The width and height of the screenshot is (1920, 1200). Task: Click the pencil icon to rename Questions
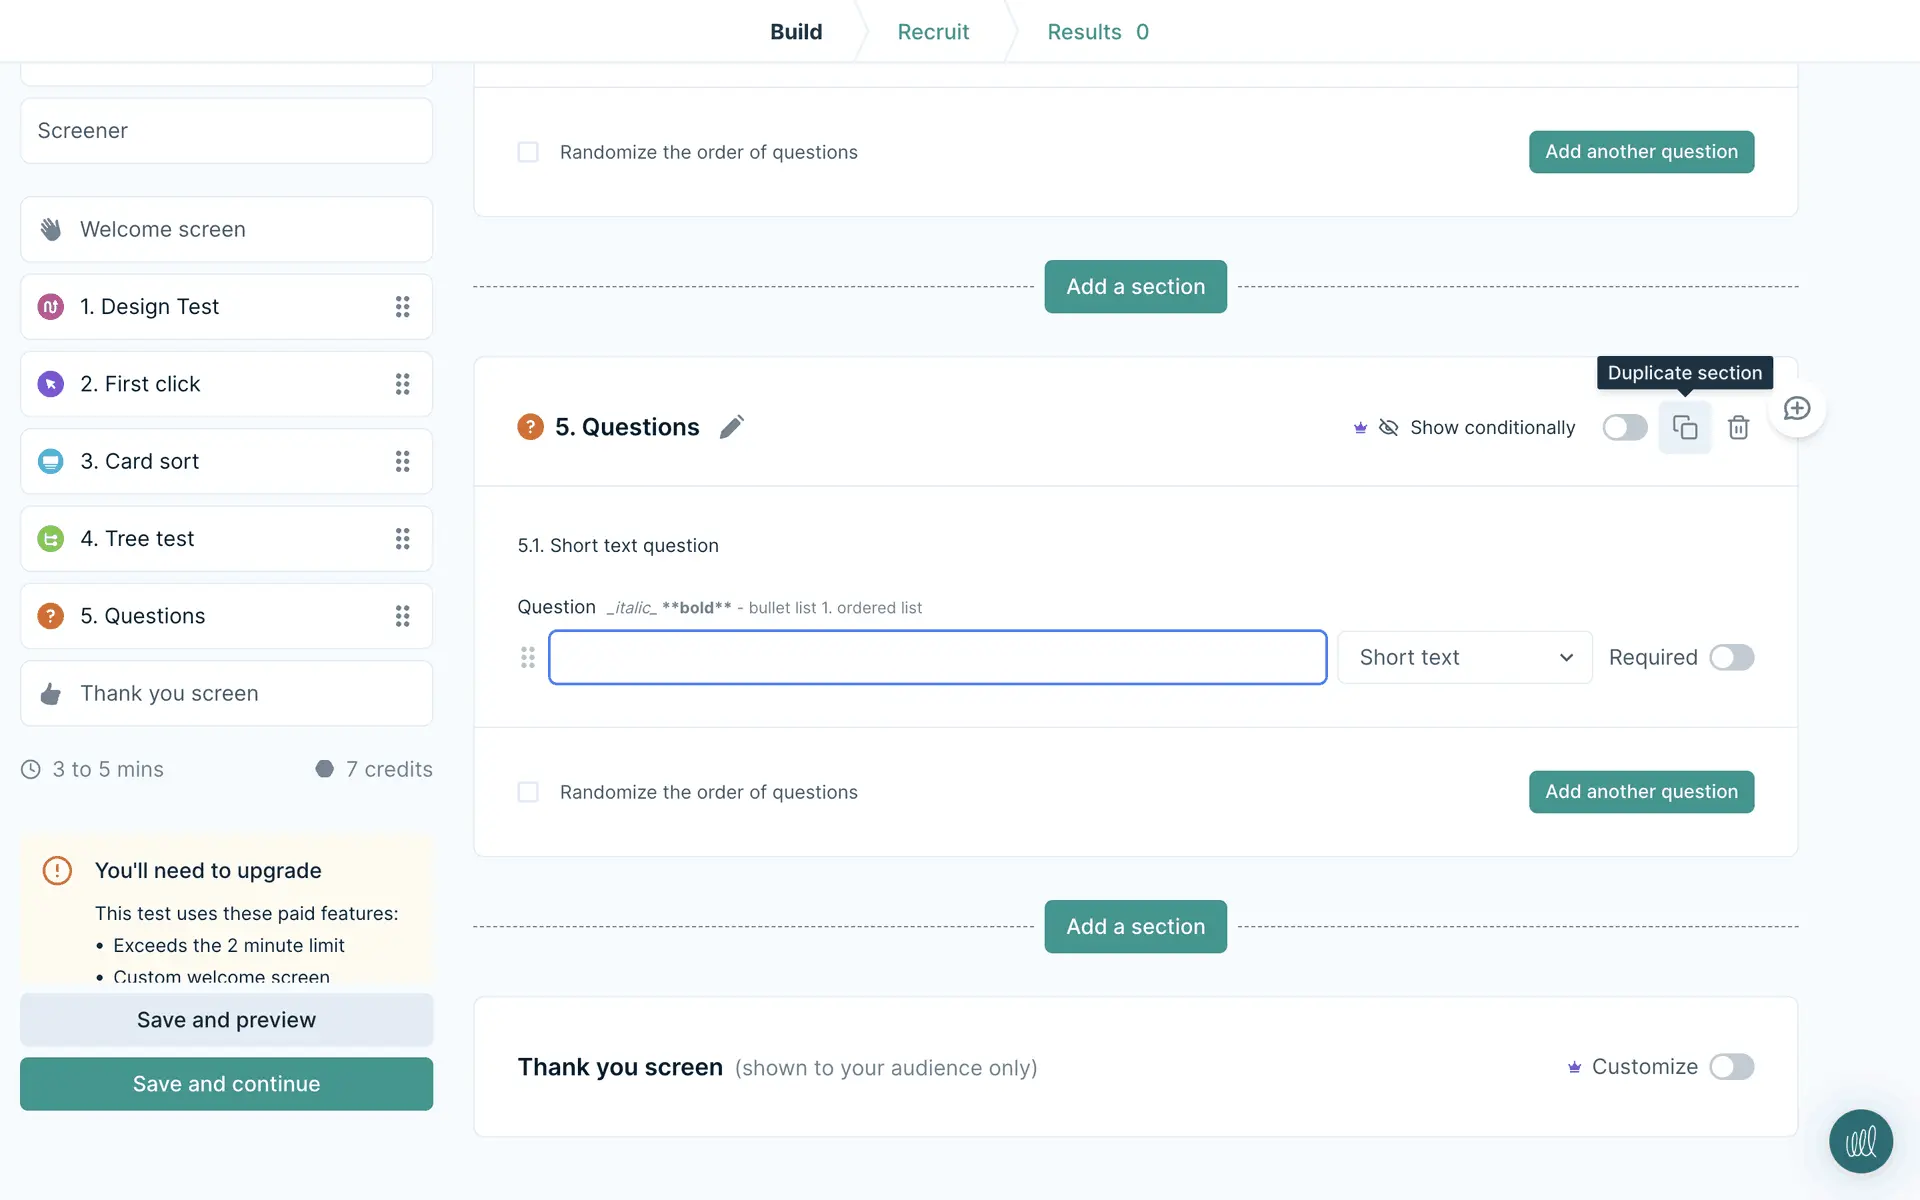731,427
